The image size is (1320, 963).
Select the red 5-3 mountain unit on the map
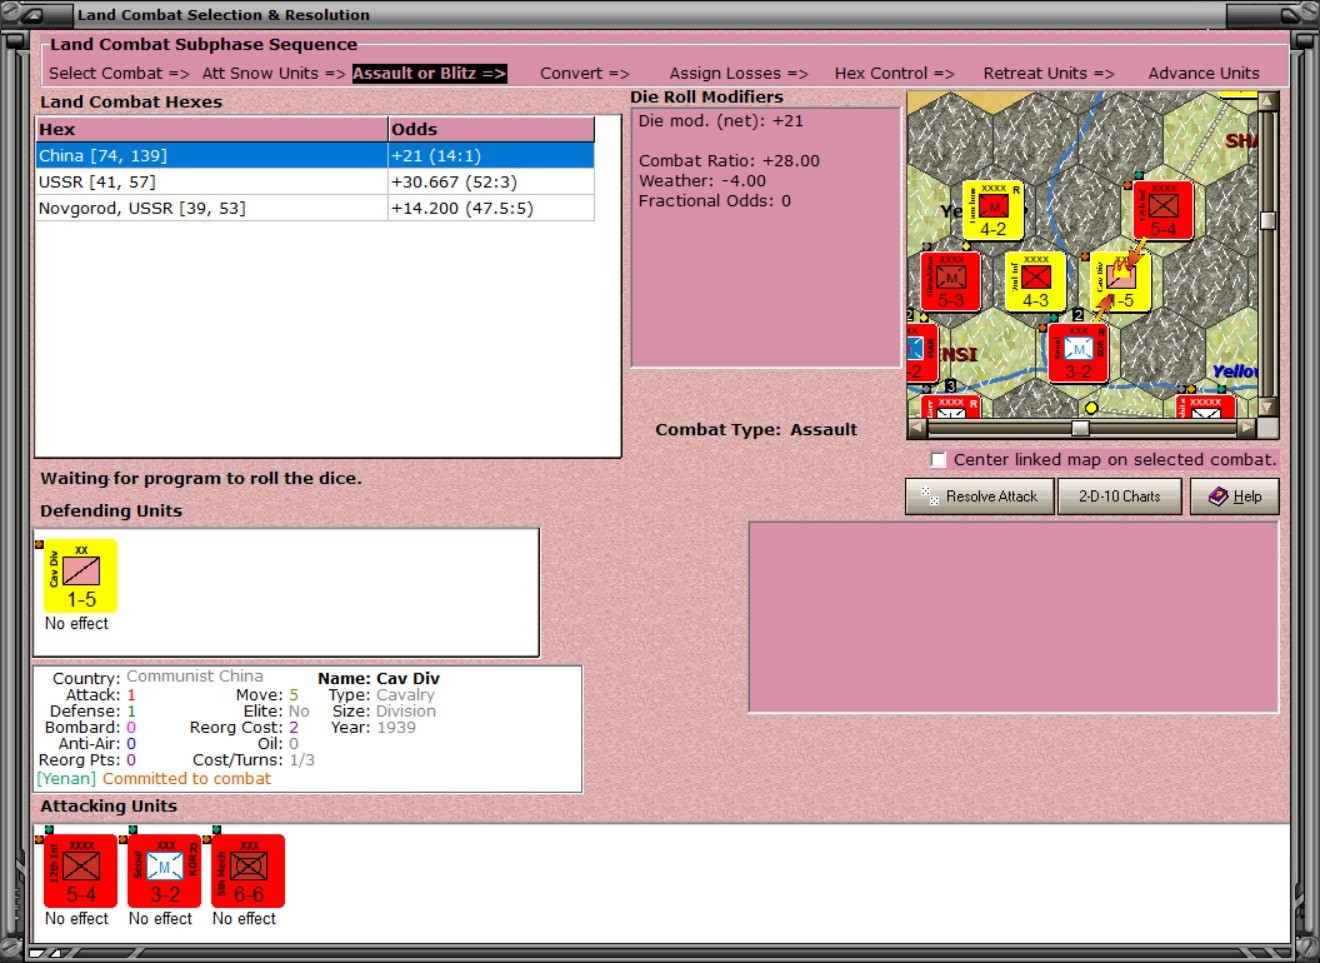click(x=950, y=281)
